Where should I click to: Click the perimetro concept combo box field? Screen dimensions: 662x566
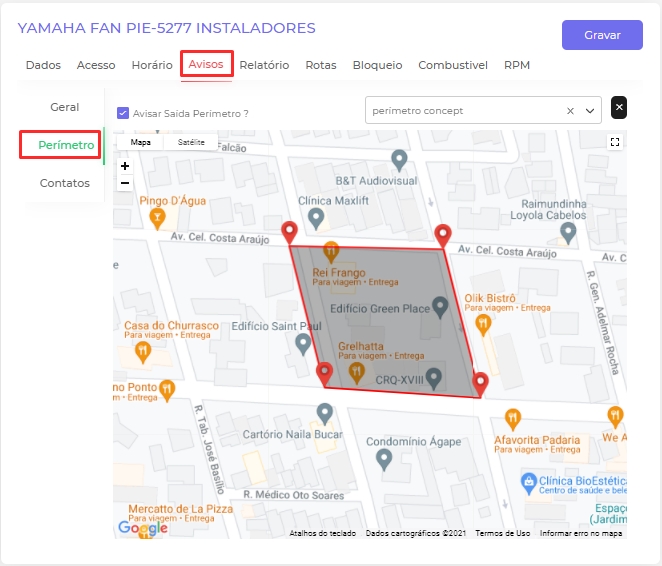[483, 111]
